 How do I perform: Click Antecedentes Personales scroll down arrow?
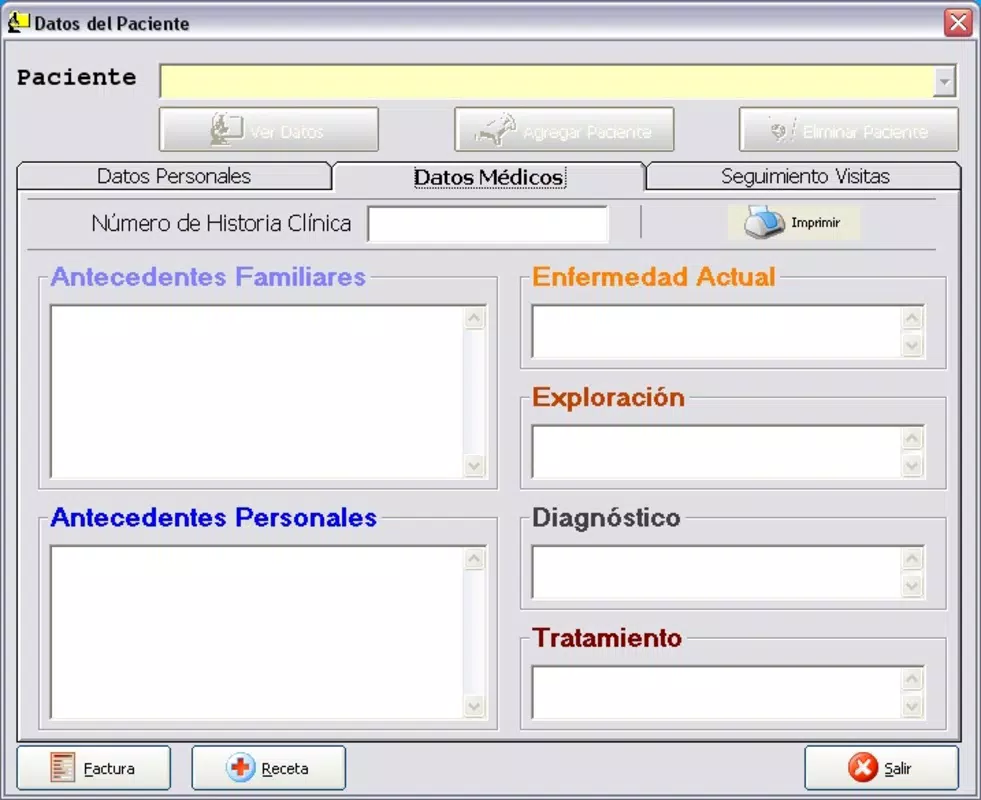[474, 706]
